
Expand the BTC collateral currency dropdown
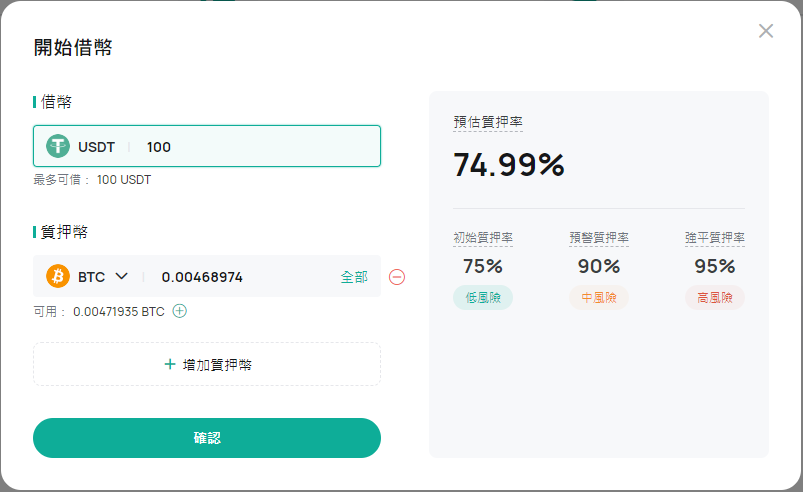tap(121, 276)
